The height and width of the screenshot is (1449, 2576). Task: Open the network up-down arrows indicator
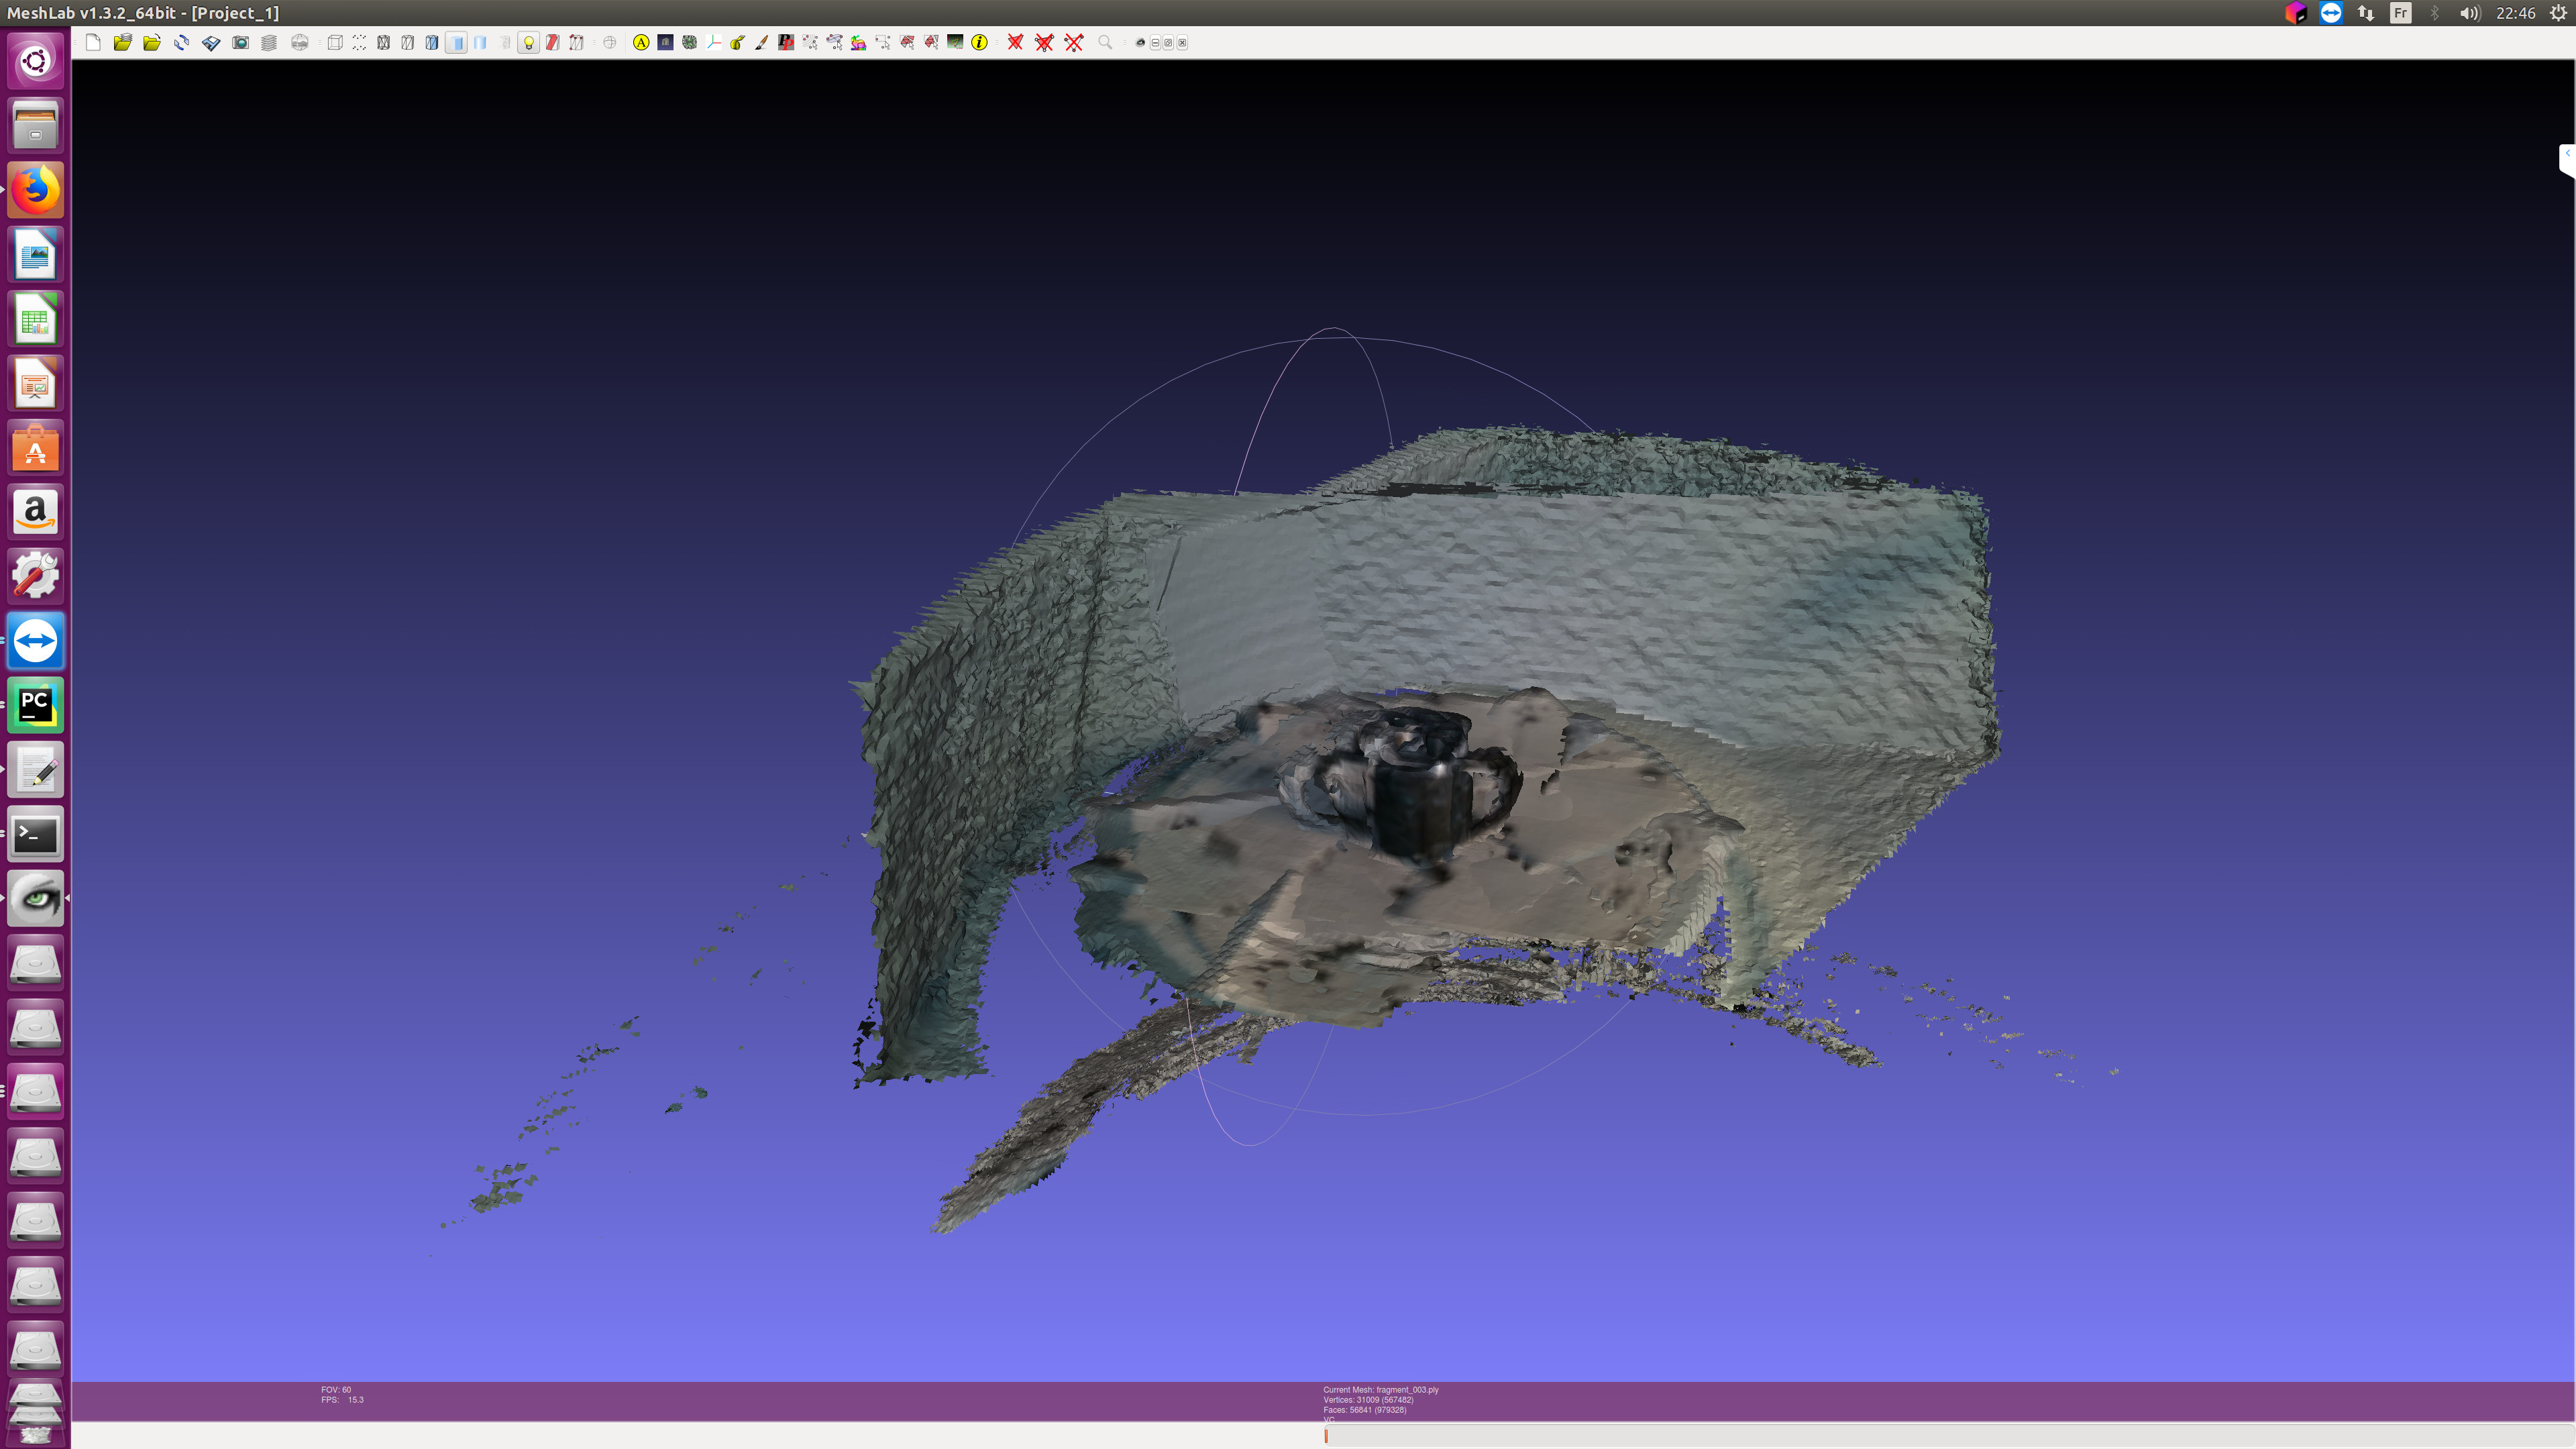tap(2365, 13)
